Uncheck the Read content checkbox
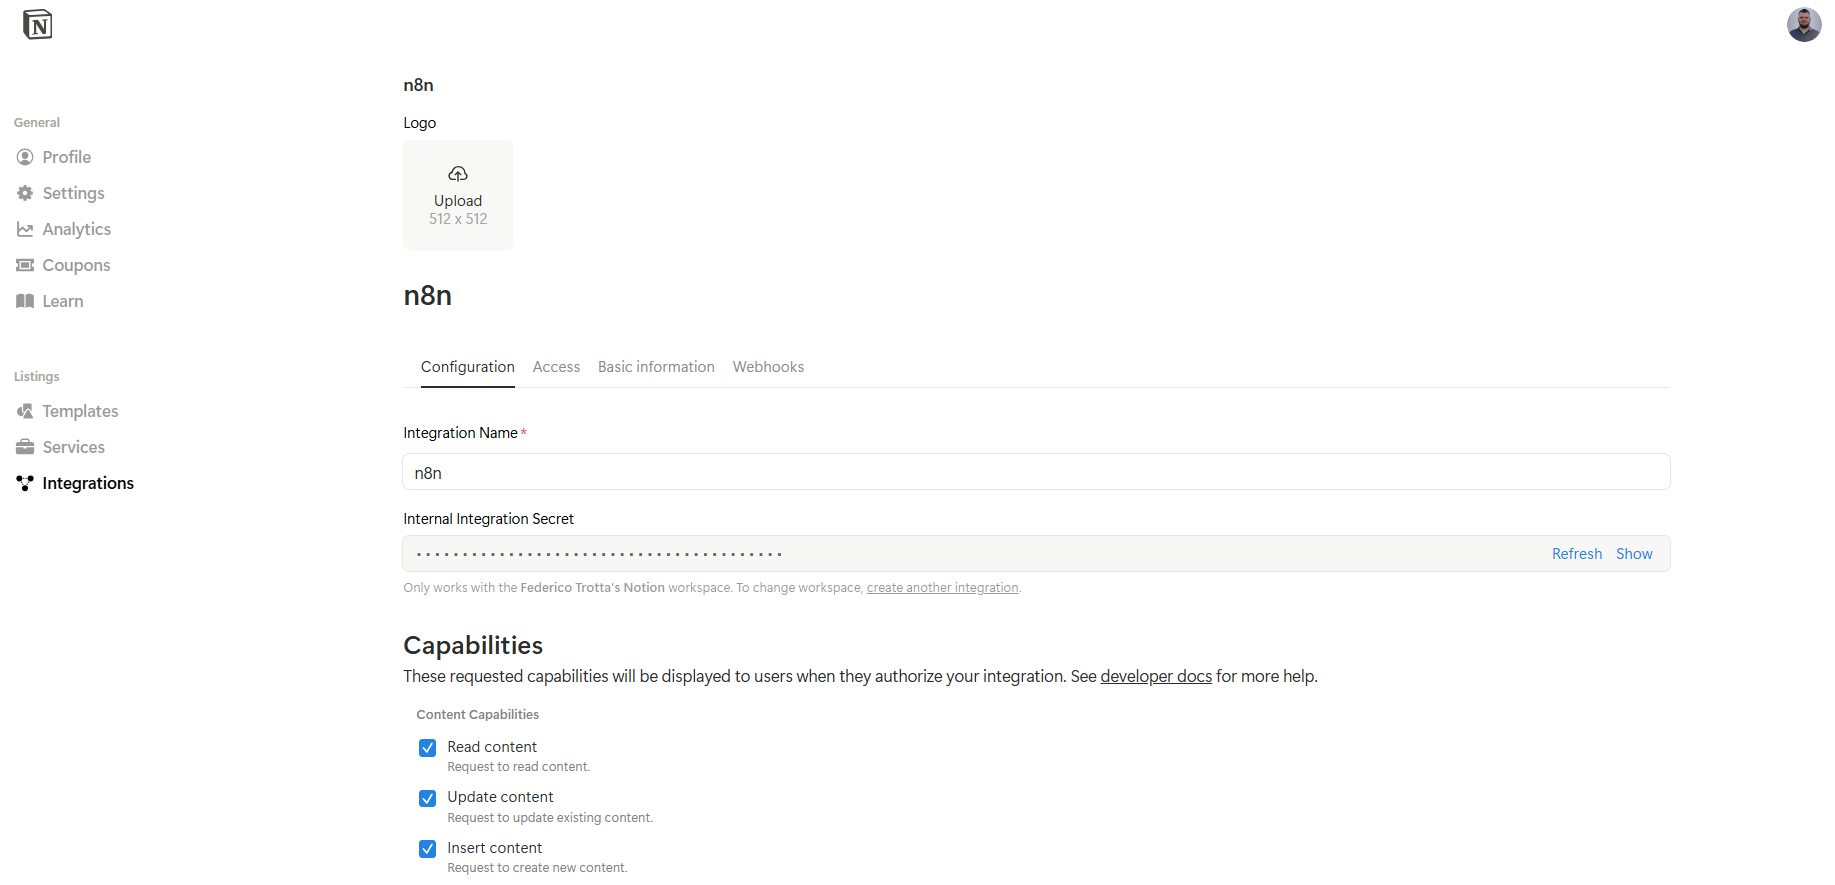 point(427,748)
